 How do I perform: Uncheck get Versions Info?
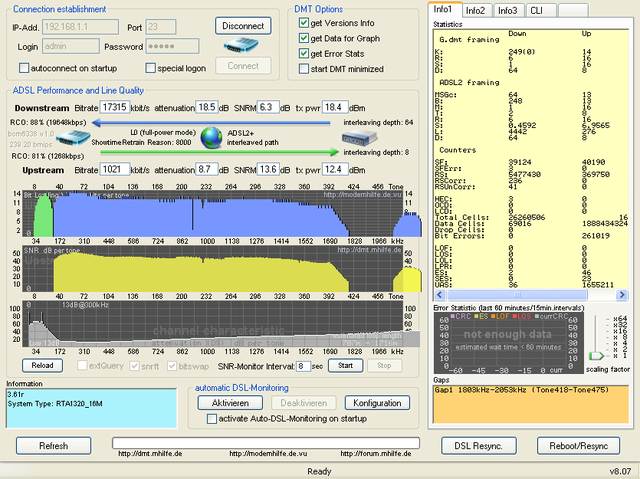304,23
